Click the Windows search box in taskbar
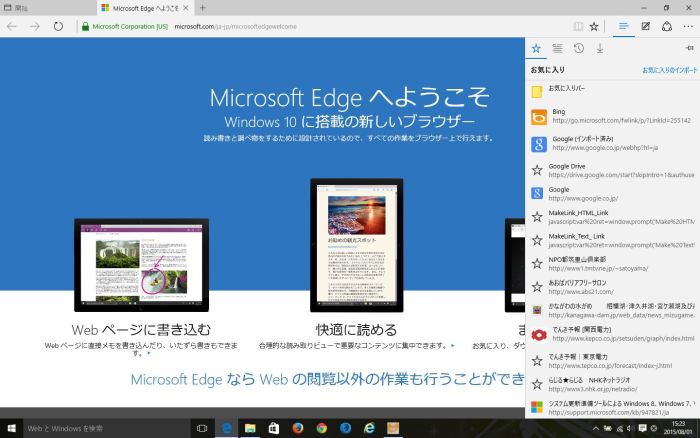Viewport: 700px width, 438px height. coord(100,428)
